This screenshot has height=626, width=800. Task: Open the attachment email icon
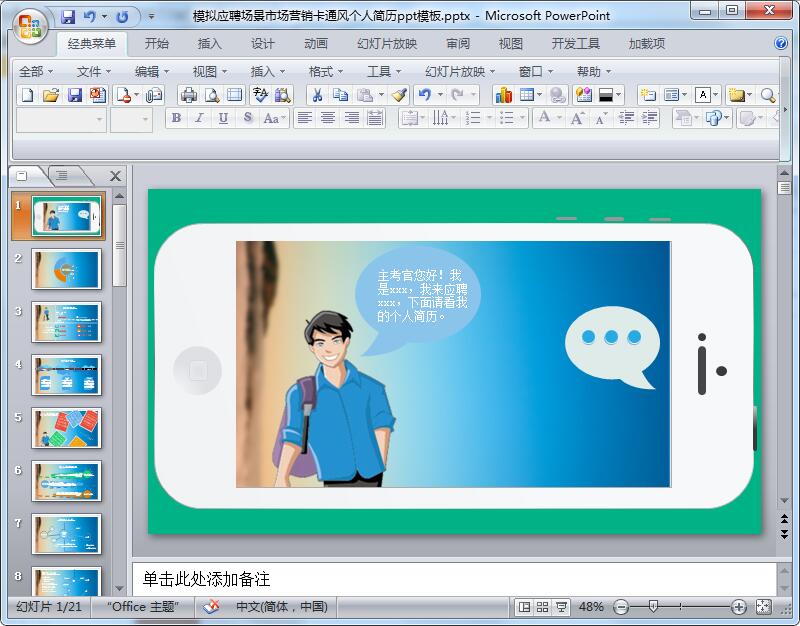click(x=154, y=95)
